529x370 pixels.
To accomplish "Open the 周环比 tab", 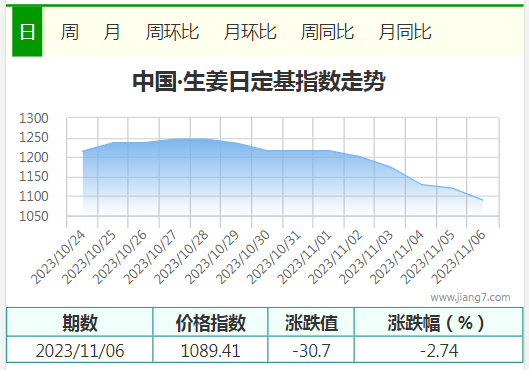I will 172,32.
